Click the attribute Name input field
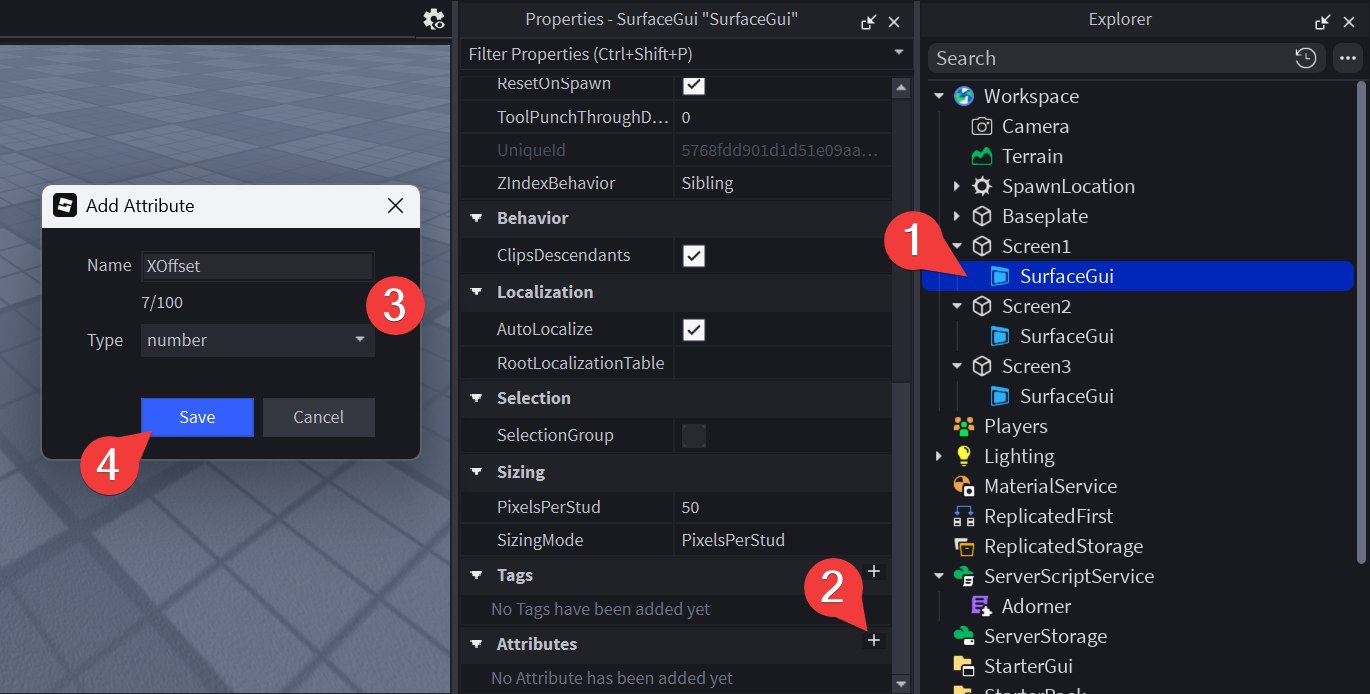The width and height of the screenshot is (1370, 694). click(257, 266)
